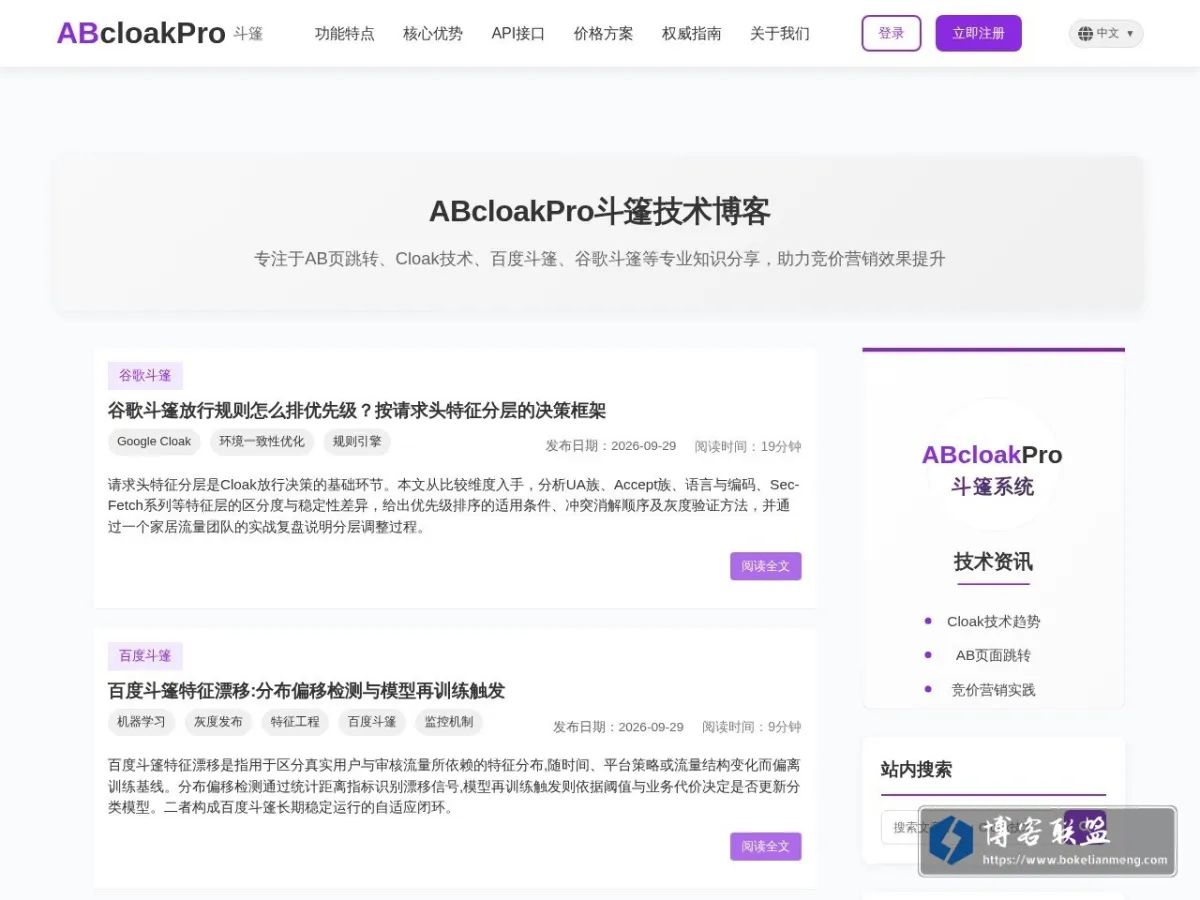Open the 中文 language dropdown
Viewport: 1200px width, 900px height.
click(x=1106, y=33)
